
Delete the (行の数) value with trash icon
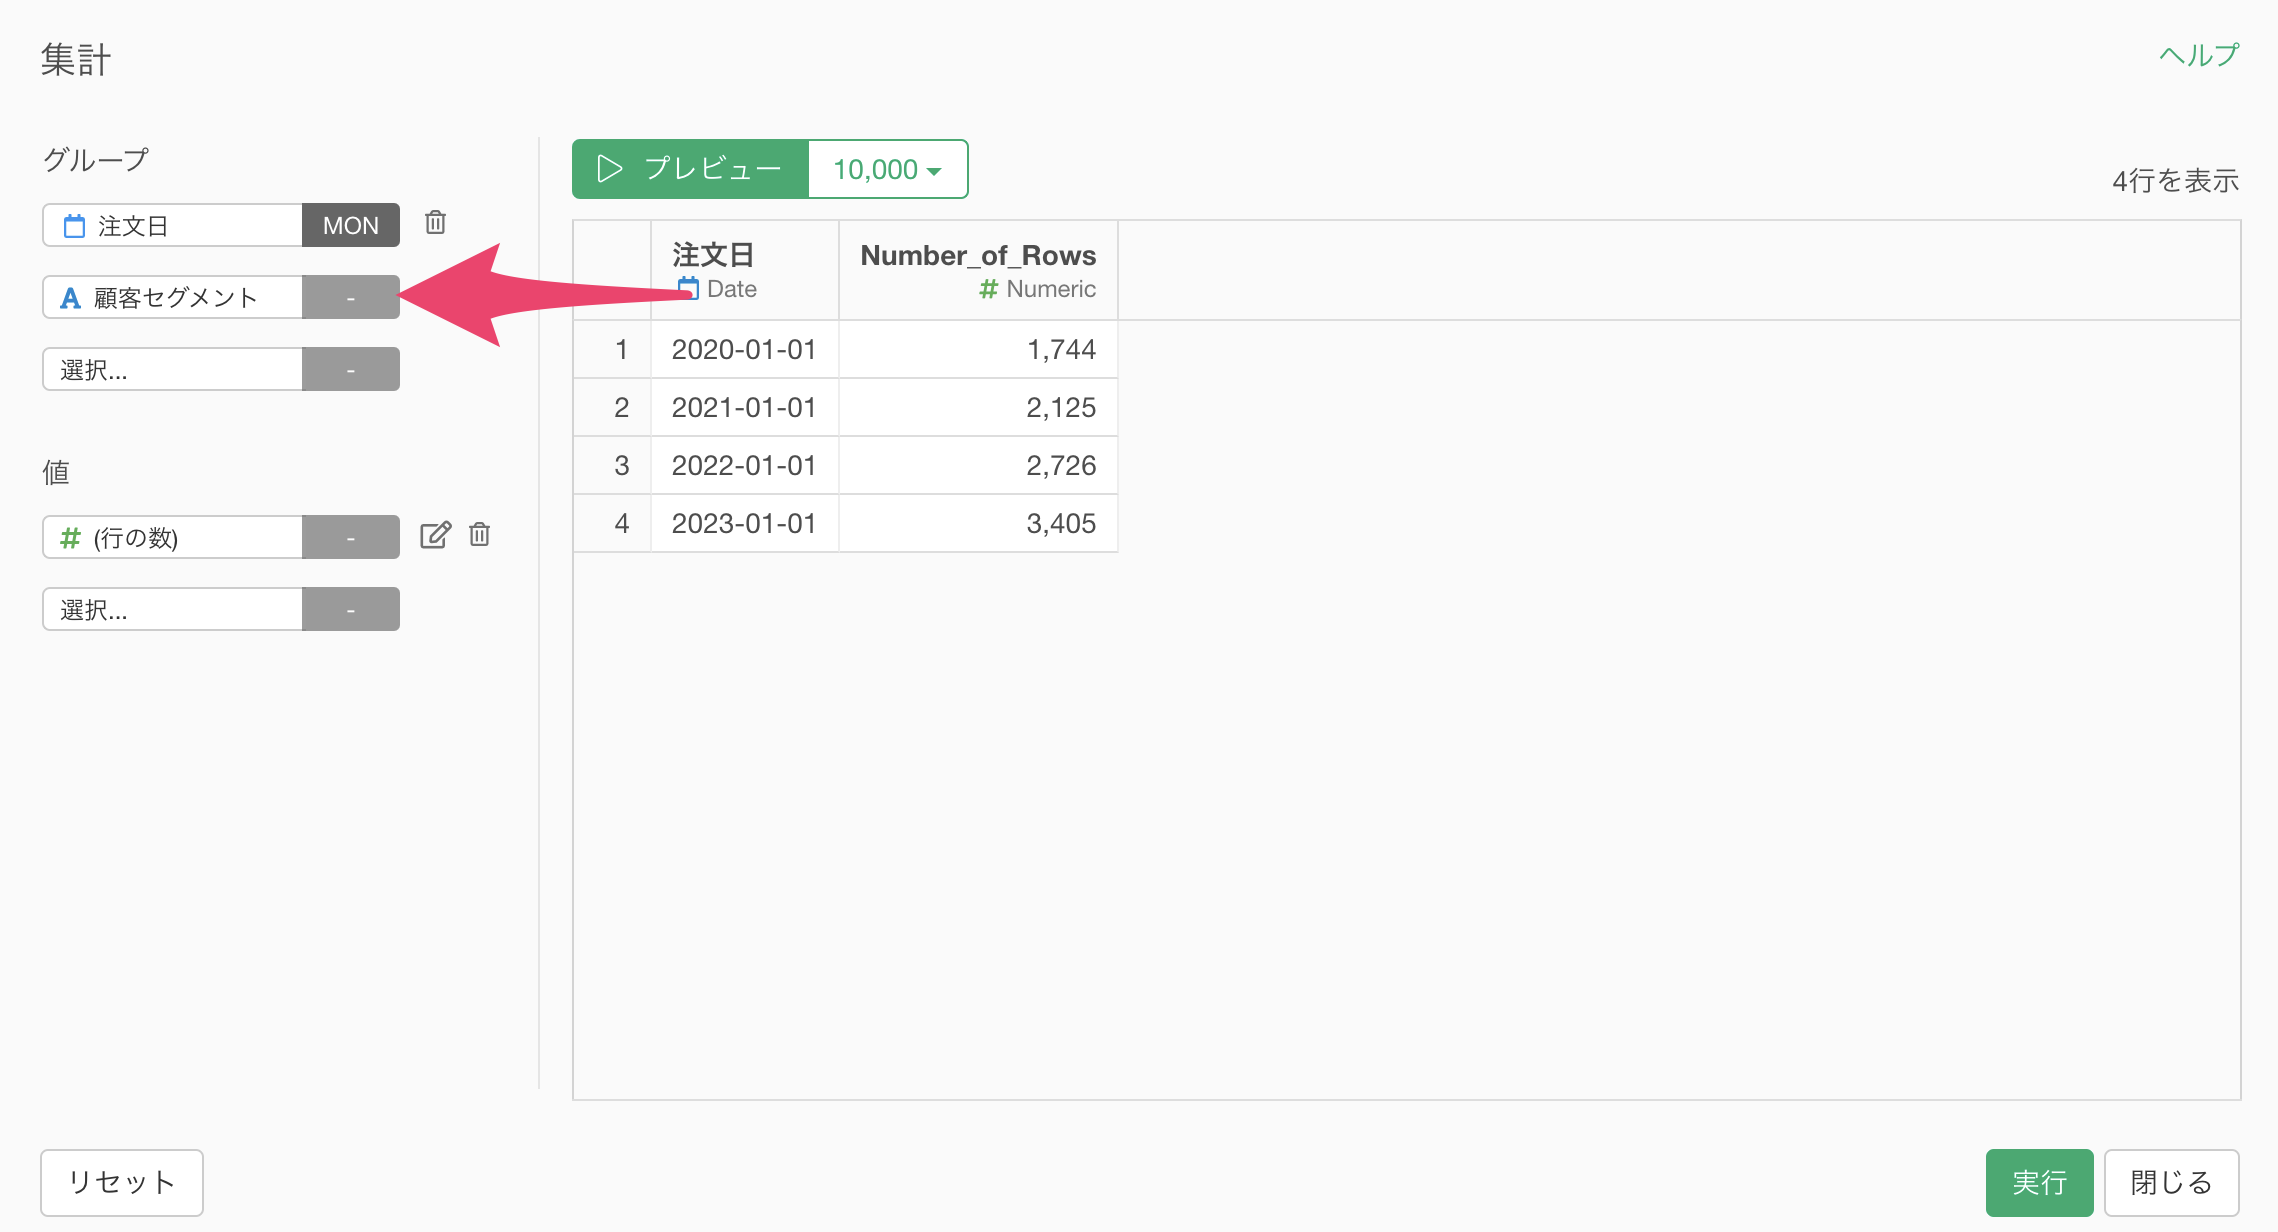tap(480, 535)
